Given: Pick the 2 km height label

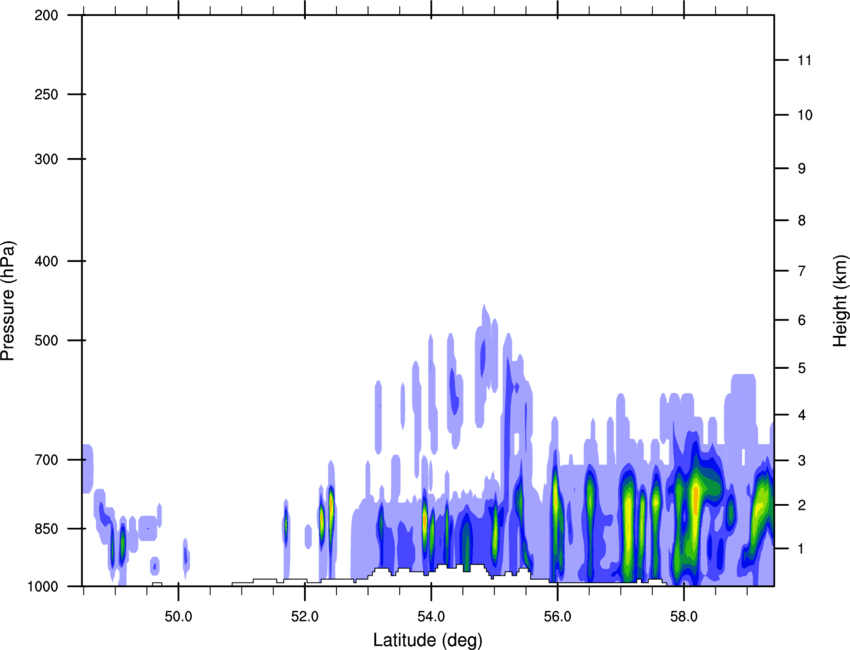Looking at the screenshot, I should [801, 505].
